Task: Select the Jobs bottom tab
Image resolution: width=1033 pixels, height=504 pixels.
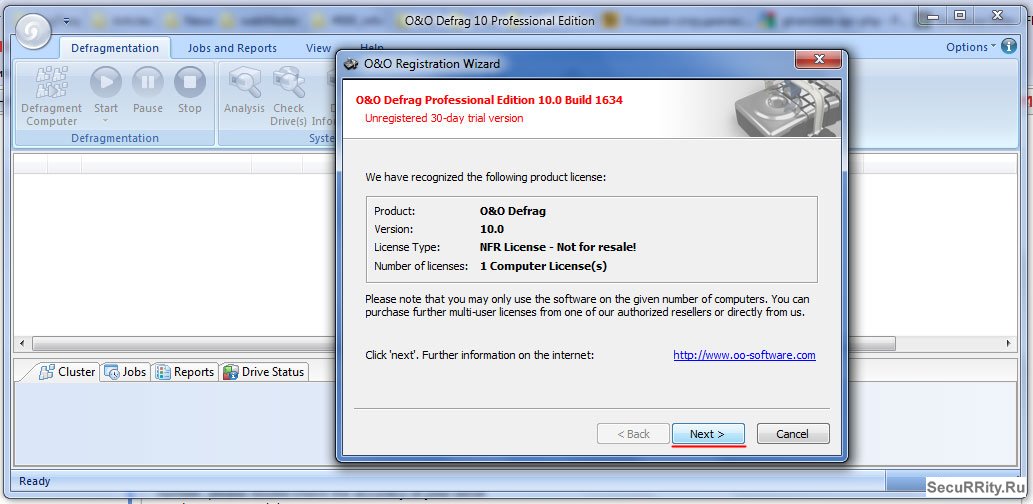Action: (125, 372)
